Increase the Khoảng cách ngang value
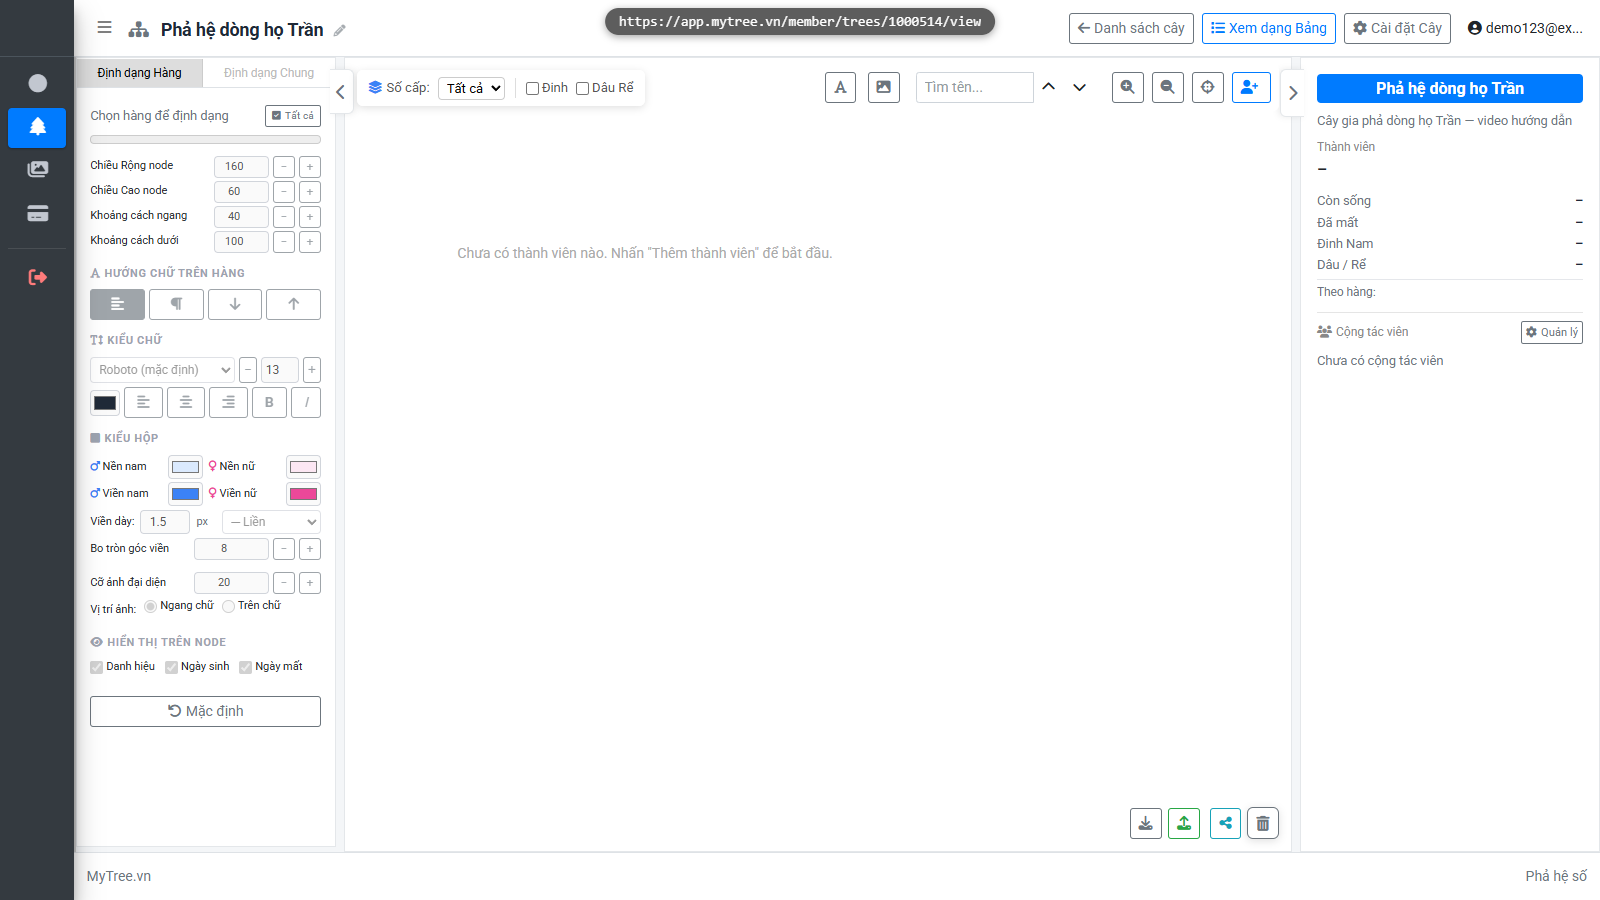The image size is (1600, 900). (310, 216)
